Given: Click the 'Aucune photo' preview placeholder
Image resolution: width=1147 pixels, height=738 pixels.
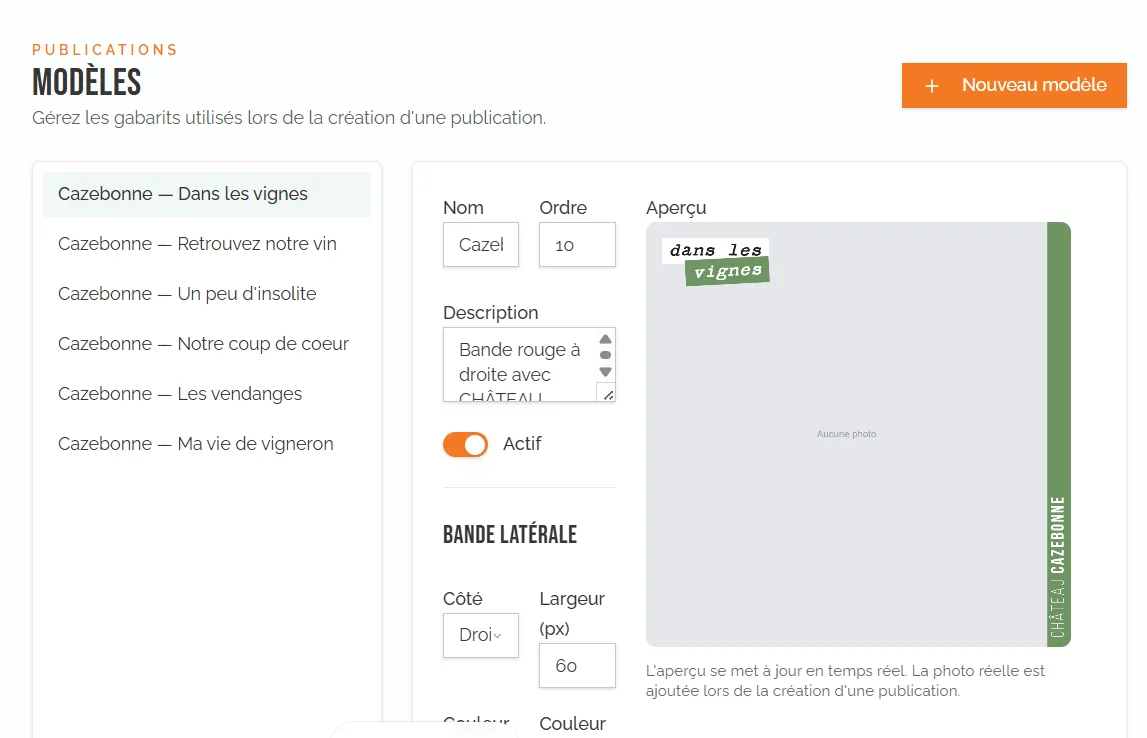Looking at the screenshot, I should [846, 434].
